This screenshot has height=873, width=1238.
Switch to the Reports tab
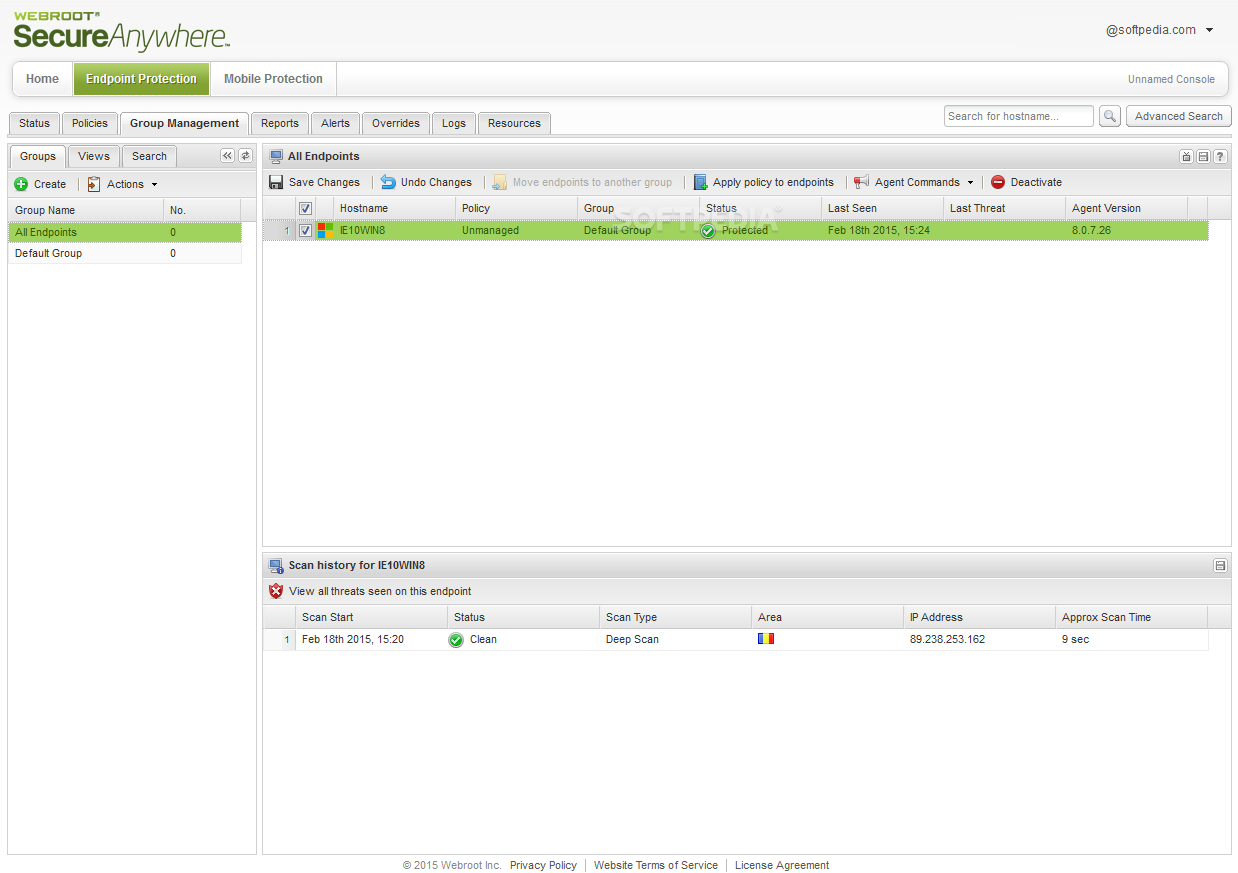pyautogui.click(x=280, y=123)
